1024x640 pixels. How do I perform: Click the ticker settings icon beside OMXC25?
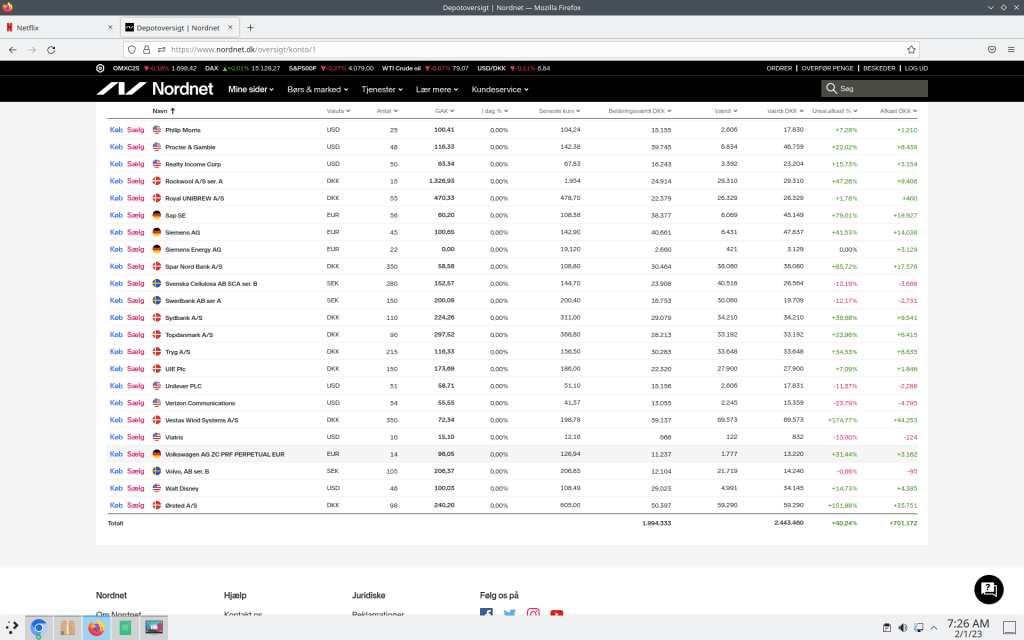100,68
